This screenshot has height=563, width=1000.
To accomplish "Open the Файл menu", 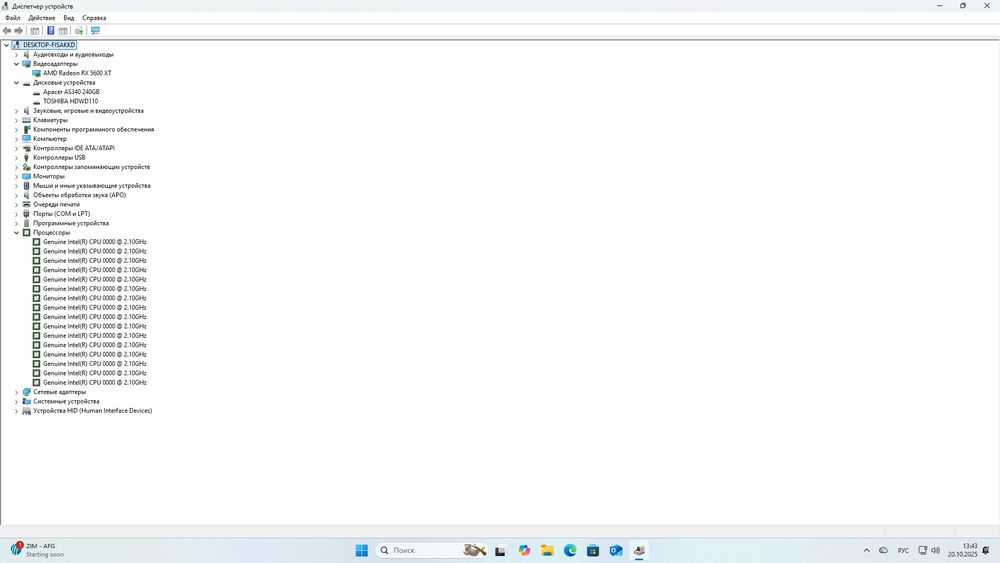I will click(13, 18).
